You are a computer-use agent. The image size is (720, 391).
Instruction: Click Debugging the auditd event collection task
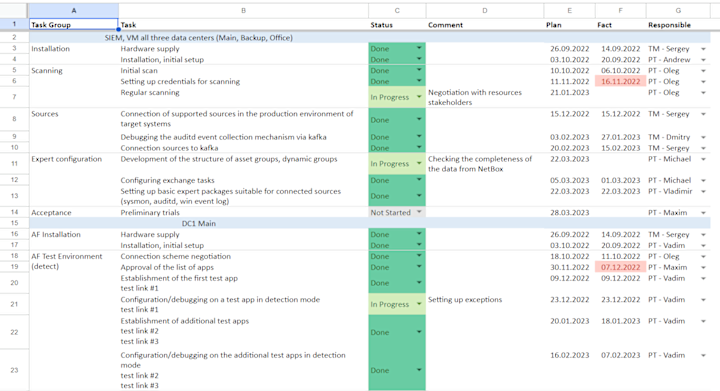223,137
